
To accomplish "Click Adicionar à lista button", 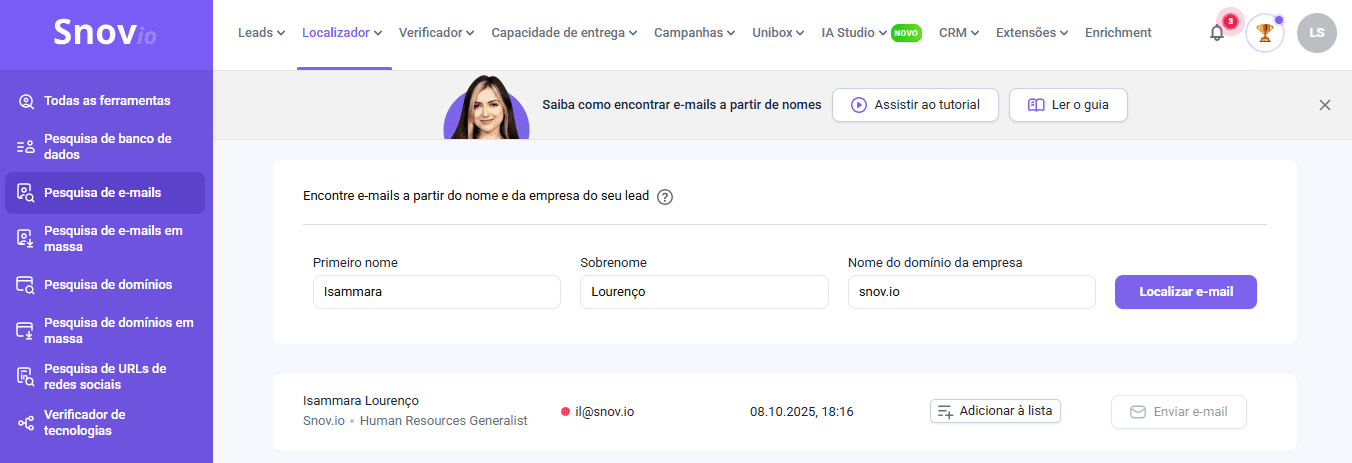I will tap(995, 411).
